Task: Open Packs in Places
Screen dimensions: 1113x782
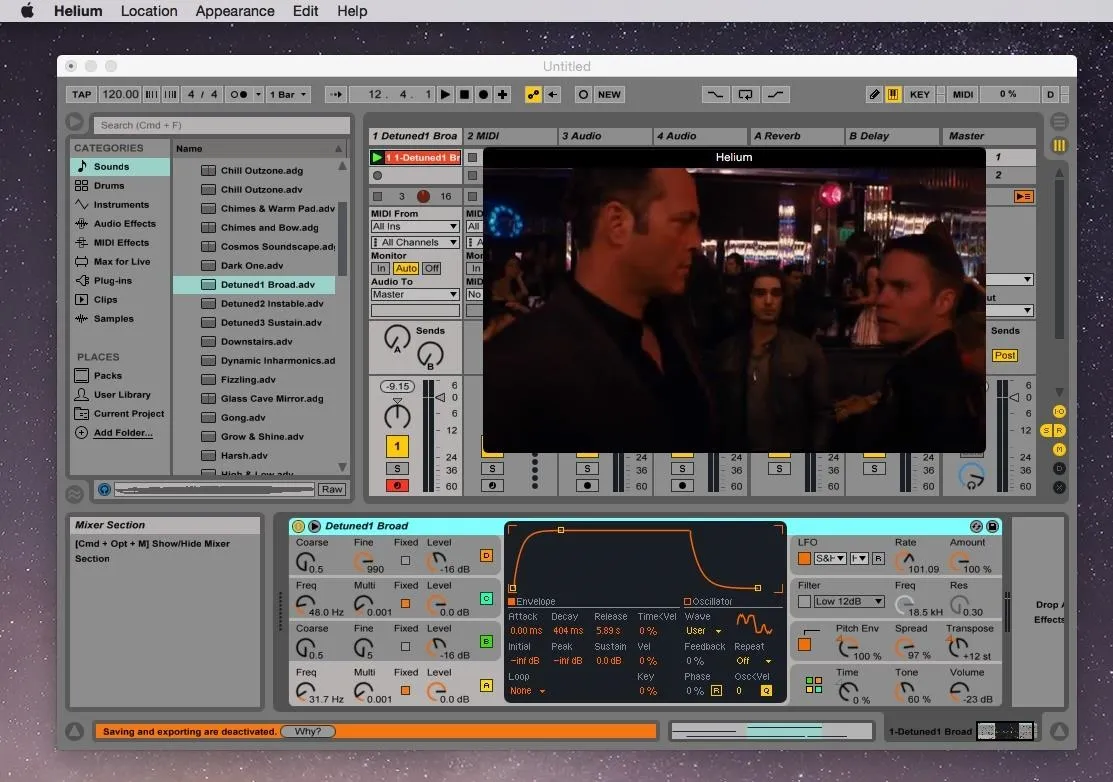Action: (120, 375)
